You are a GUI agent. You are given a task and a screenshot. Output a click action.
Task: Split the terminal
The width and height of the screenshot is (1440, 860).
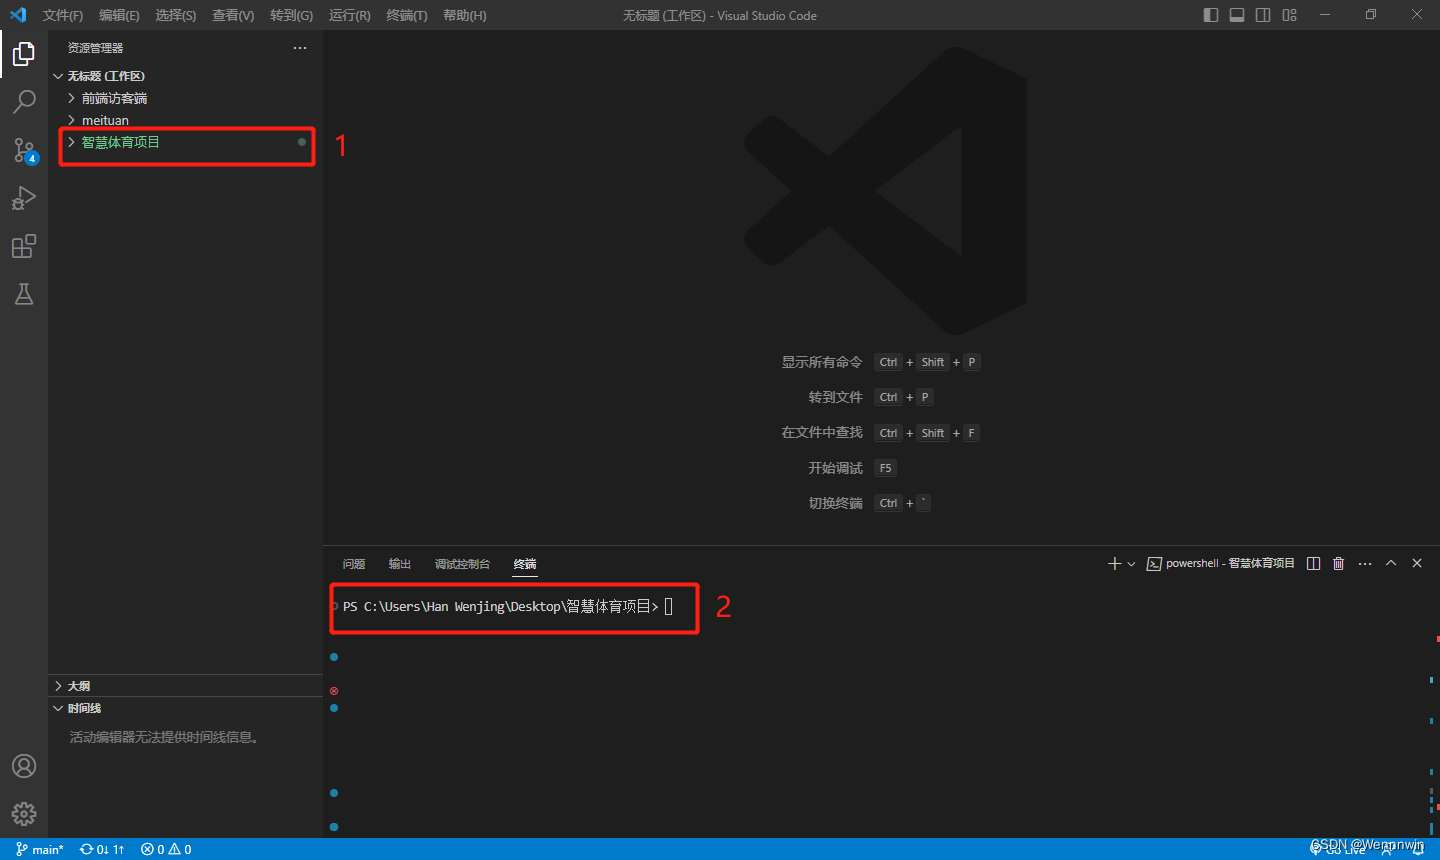1314,564
